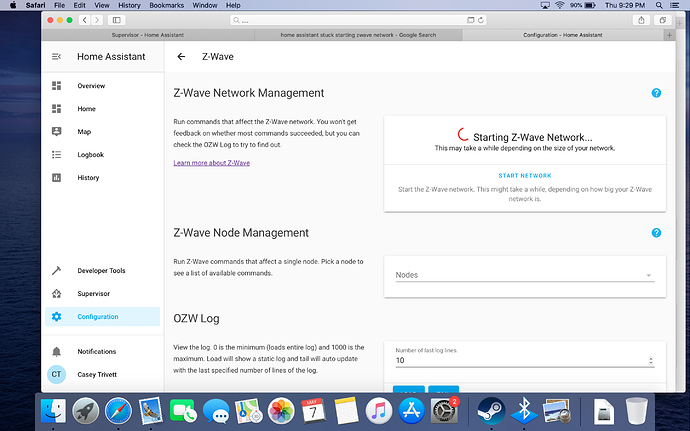Click help icon for Z-Wave Network Management
The width and height of the screenshot is (690, 431).
pos(656,93)
